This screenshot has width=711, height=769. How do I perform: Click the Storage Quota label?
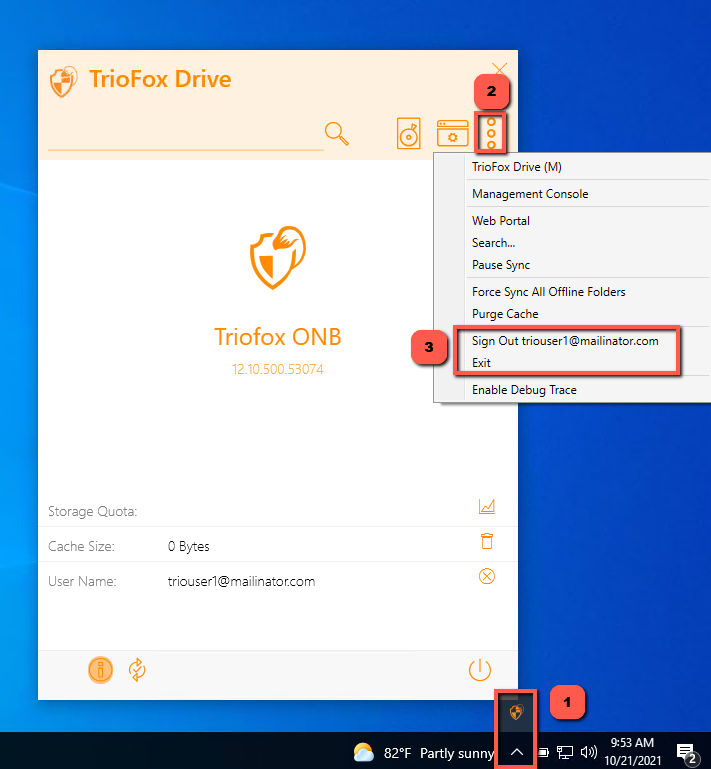click(93, 512)
